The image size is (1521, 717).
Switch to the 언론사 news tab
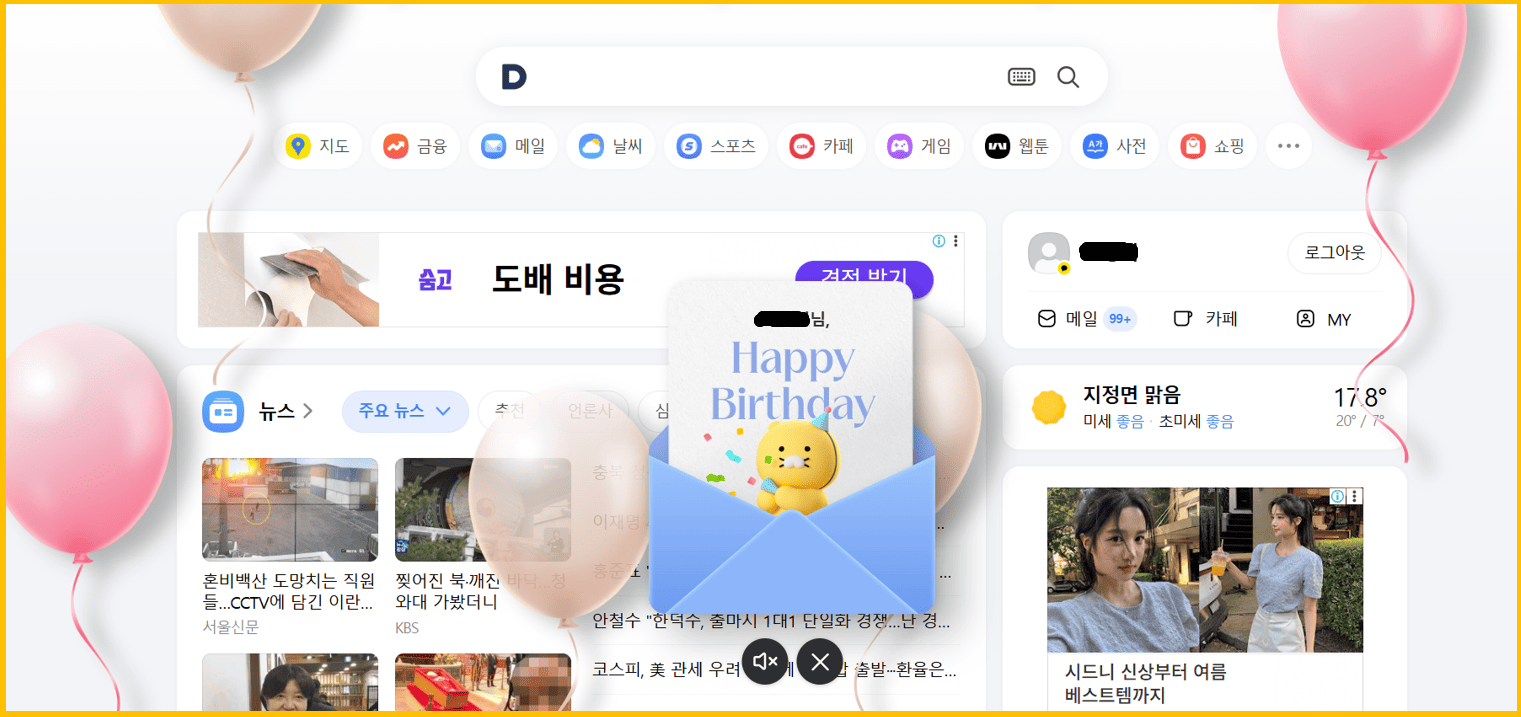point(590,410)
